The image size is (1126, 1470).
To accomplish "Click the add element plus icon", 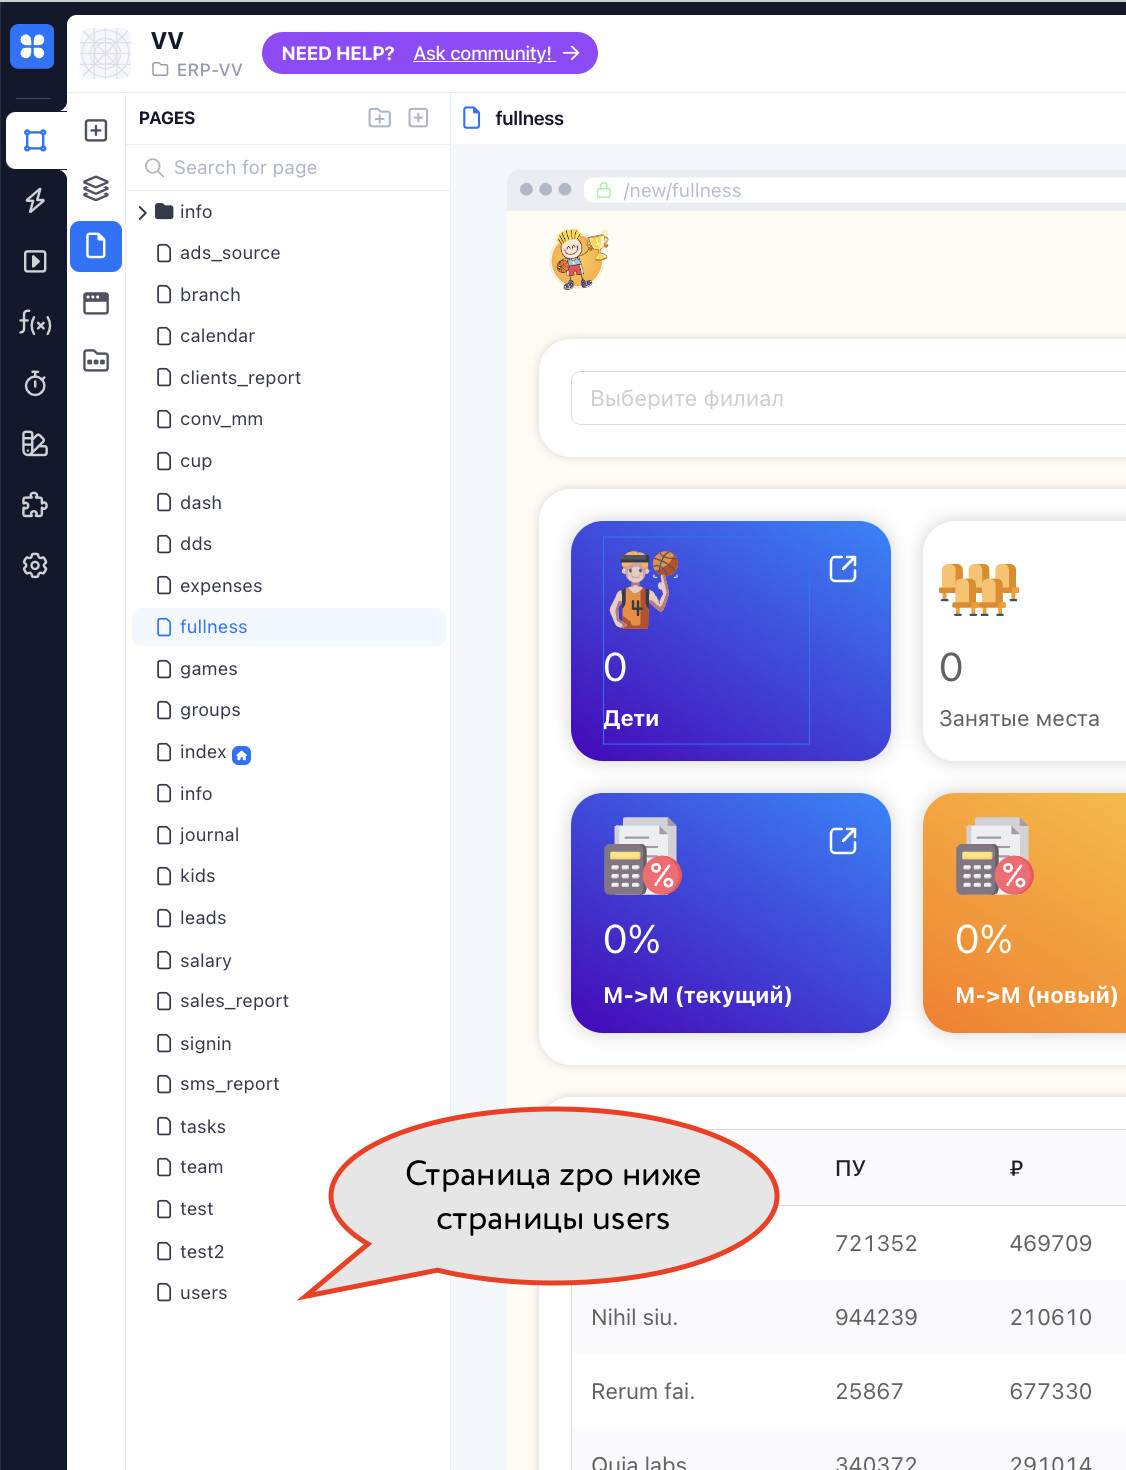I will [96, 131].
